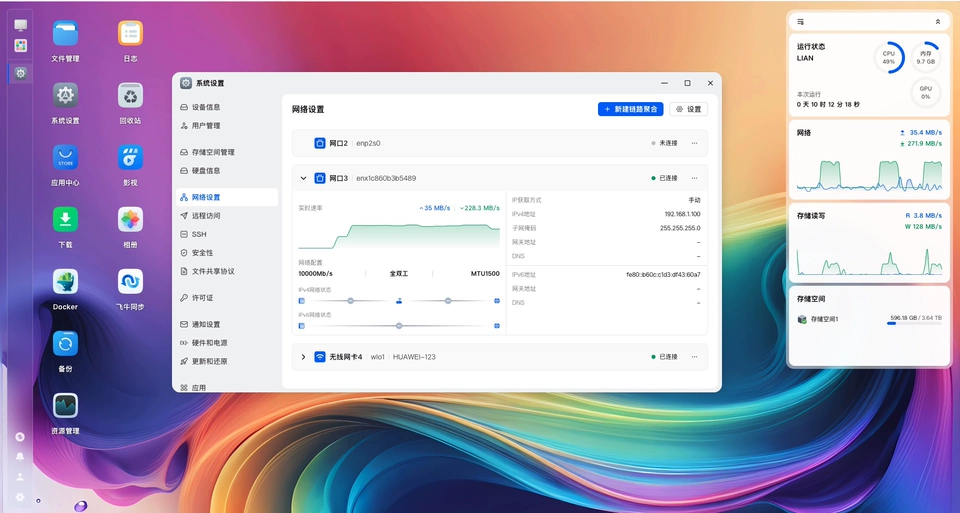The width and height of the screenshot is (960, 513).
Task: Go to 存储空间管理 in sidebar
Action: coord(213,152)
